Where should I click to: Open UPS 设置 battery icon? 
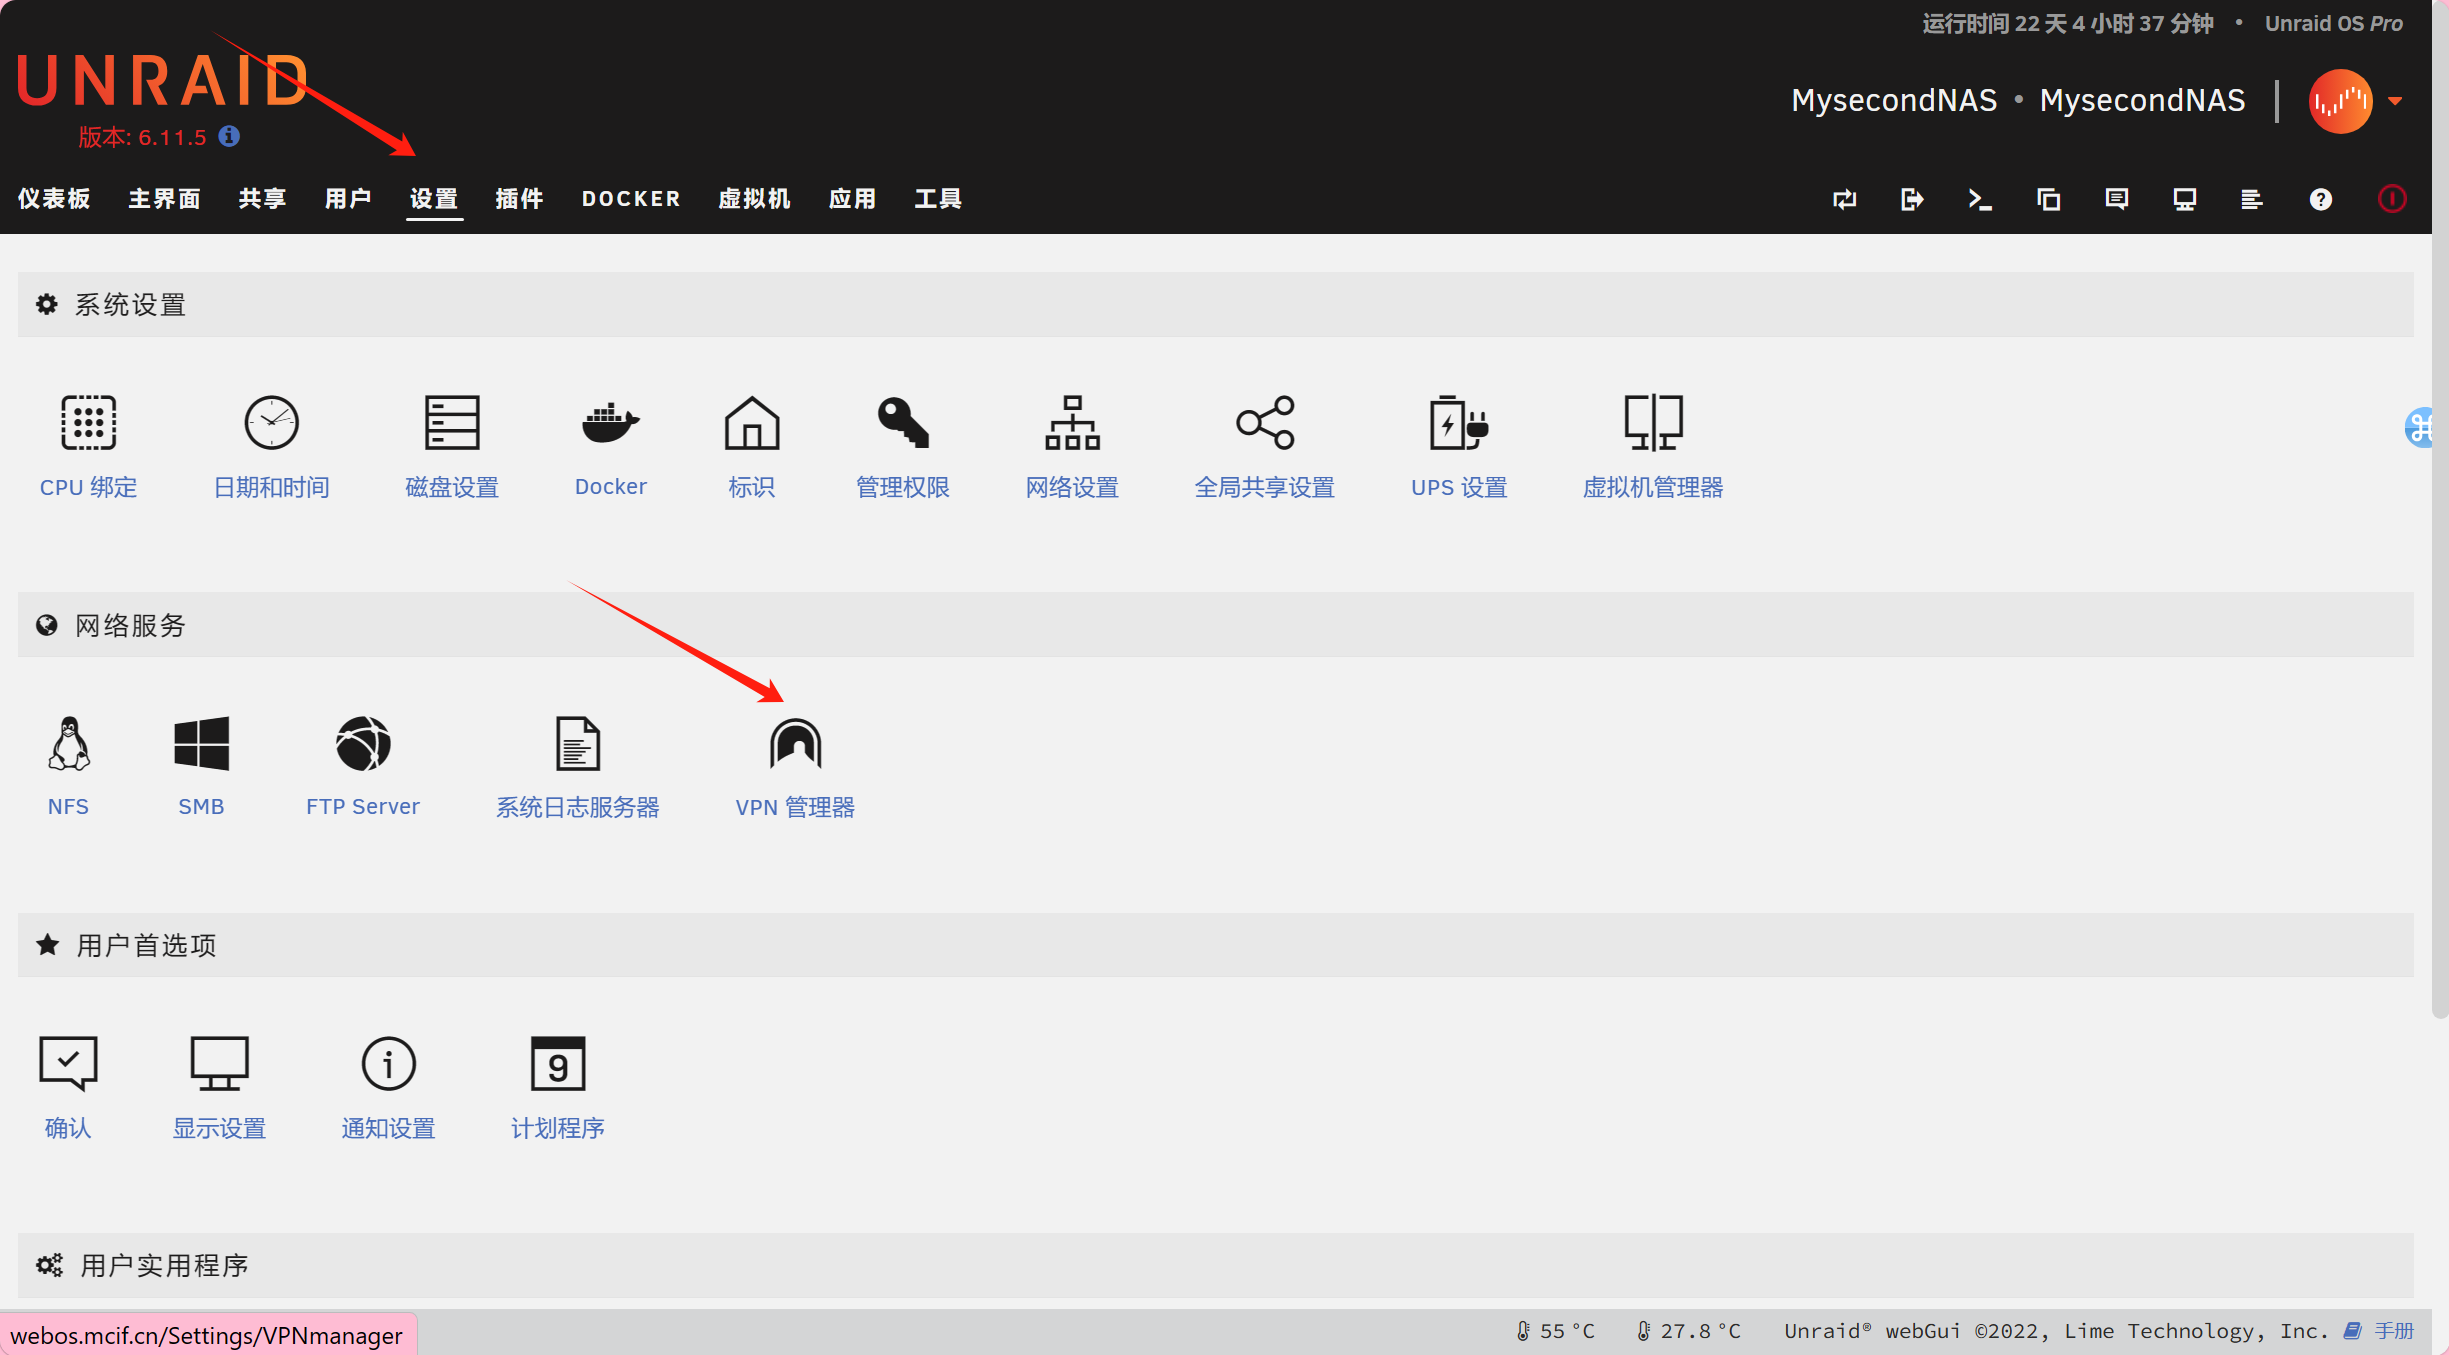[x=1458, y=423]
